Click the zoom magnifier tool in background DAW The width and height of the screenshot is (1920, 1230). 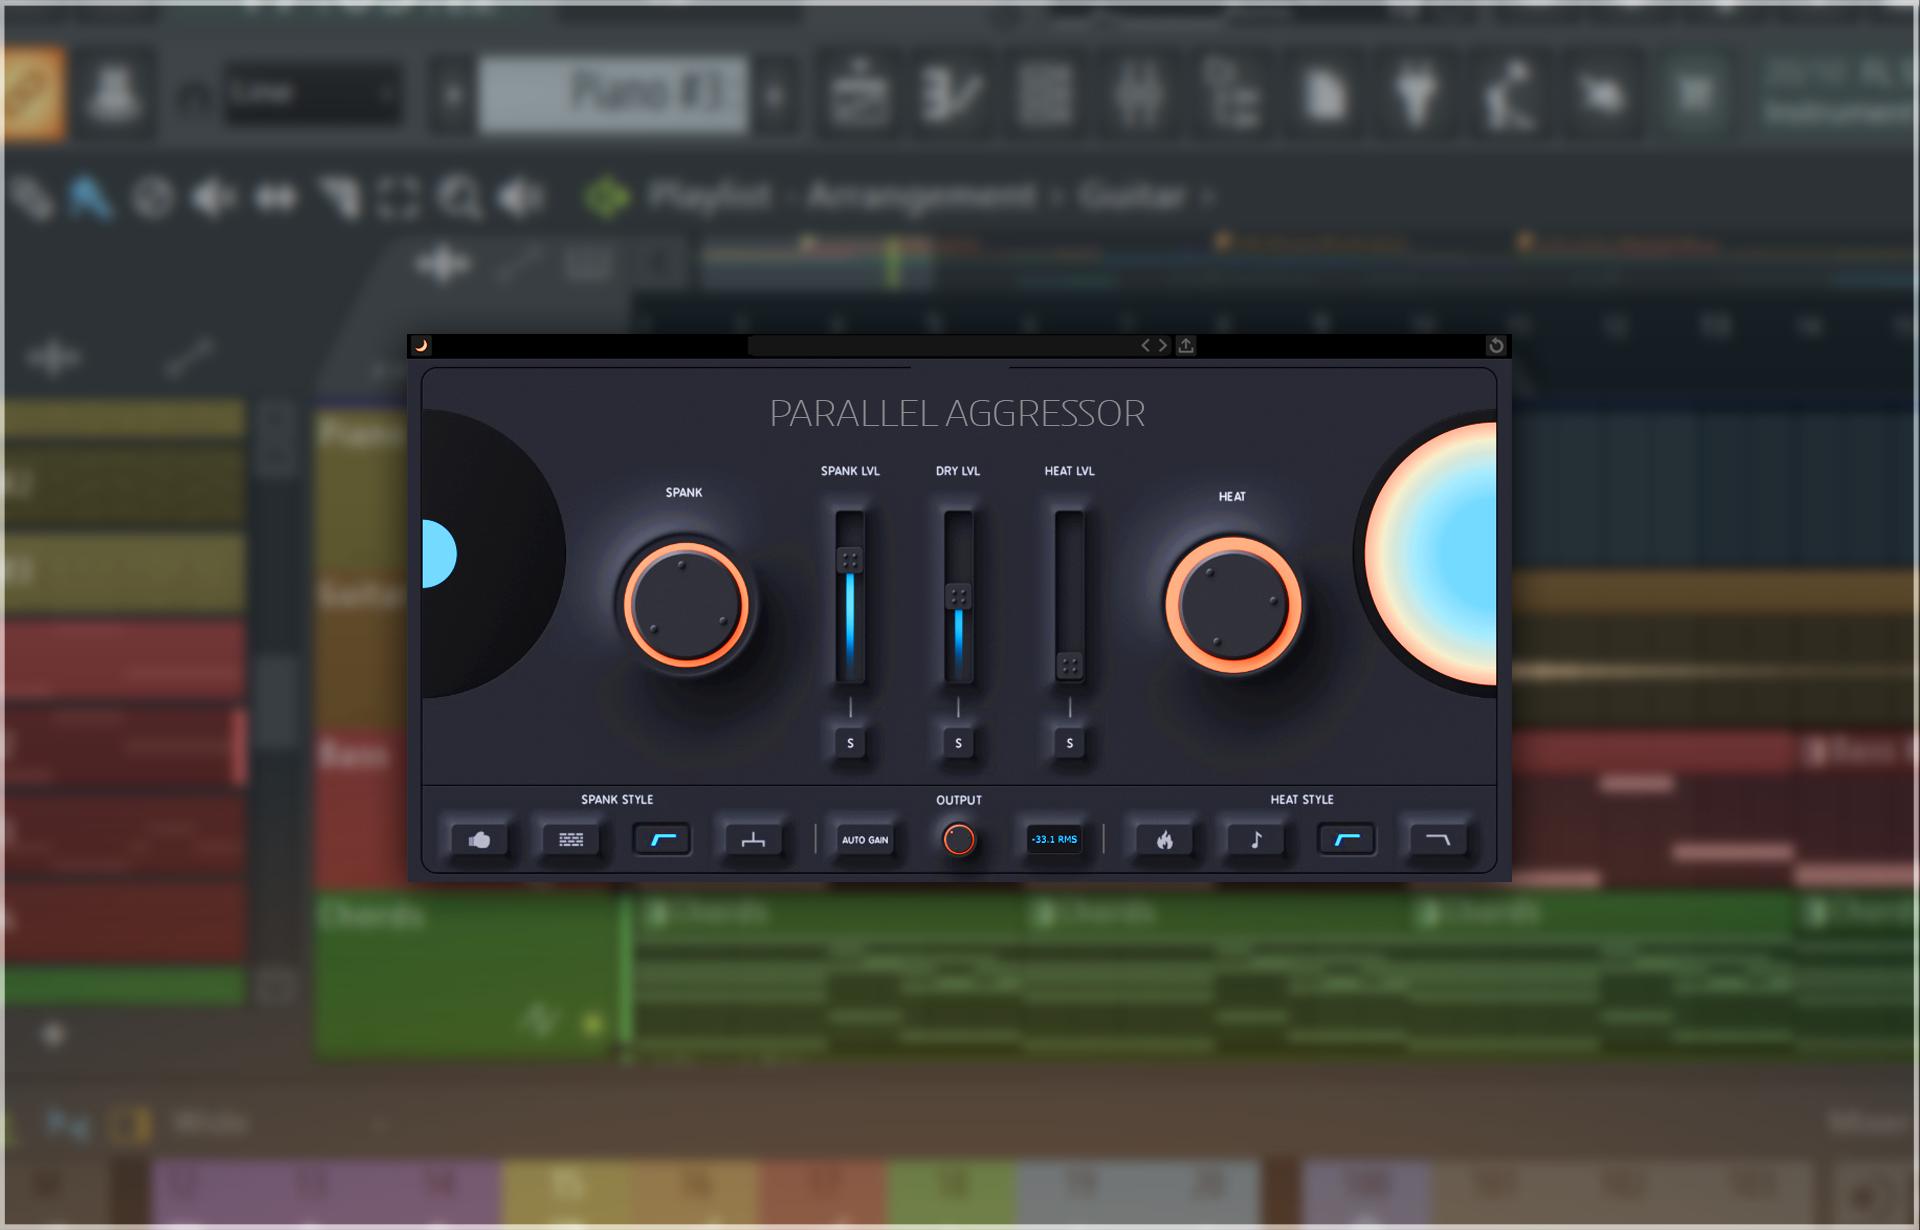(x=460, y=198)
